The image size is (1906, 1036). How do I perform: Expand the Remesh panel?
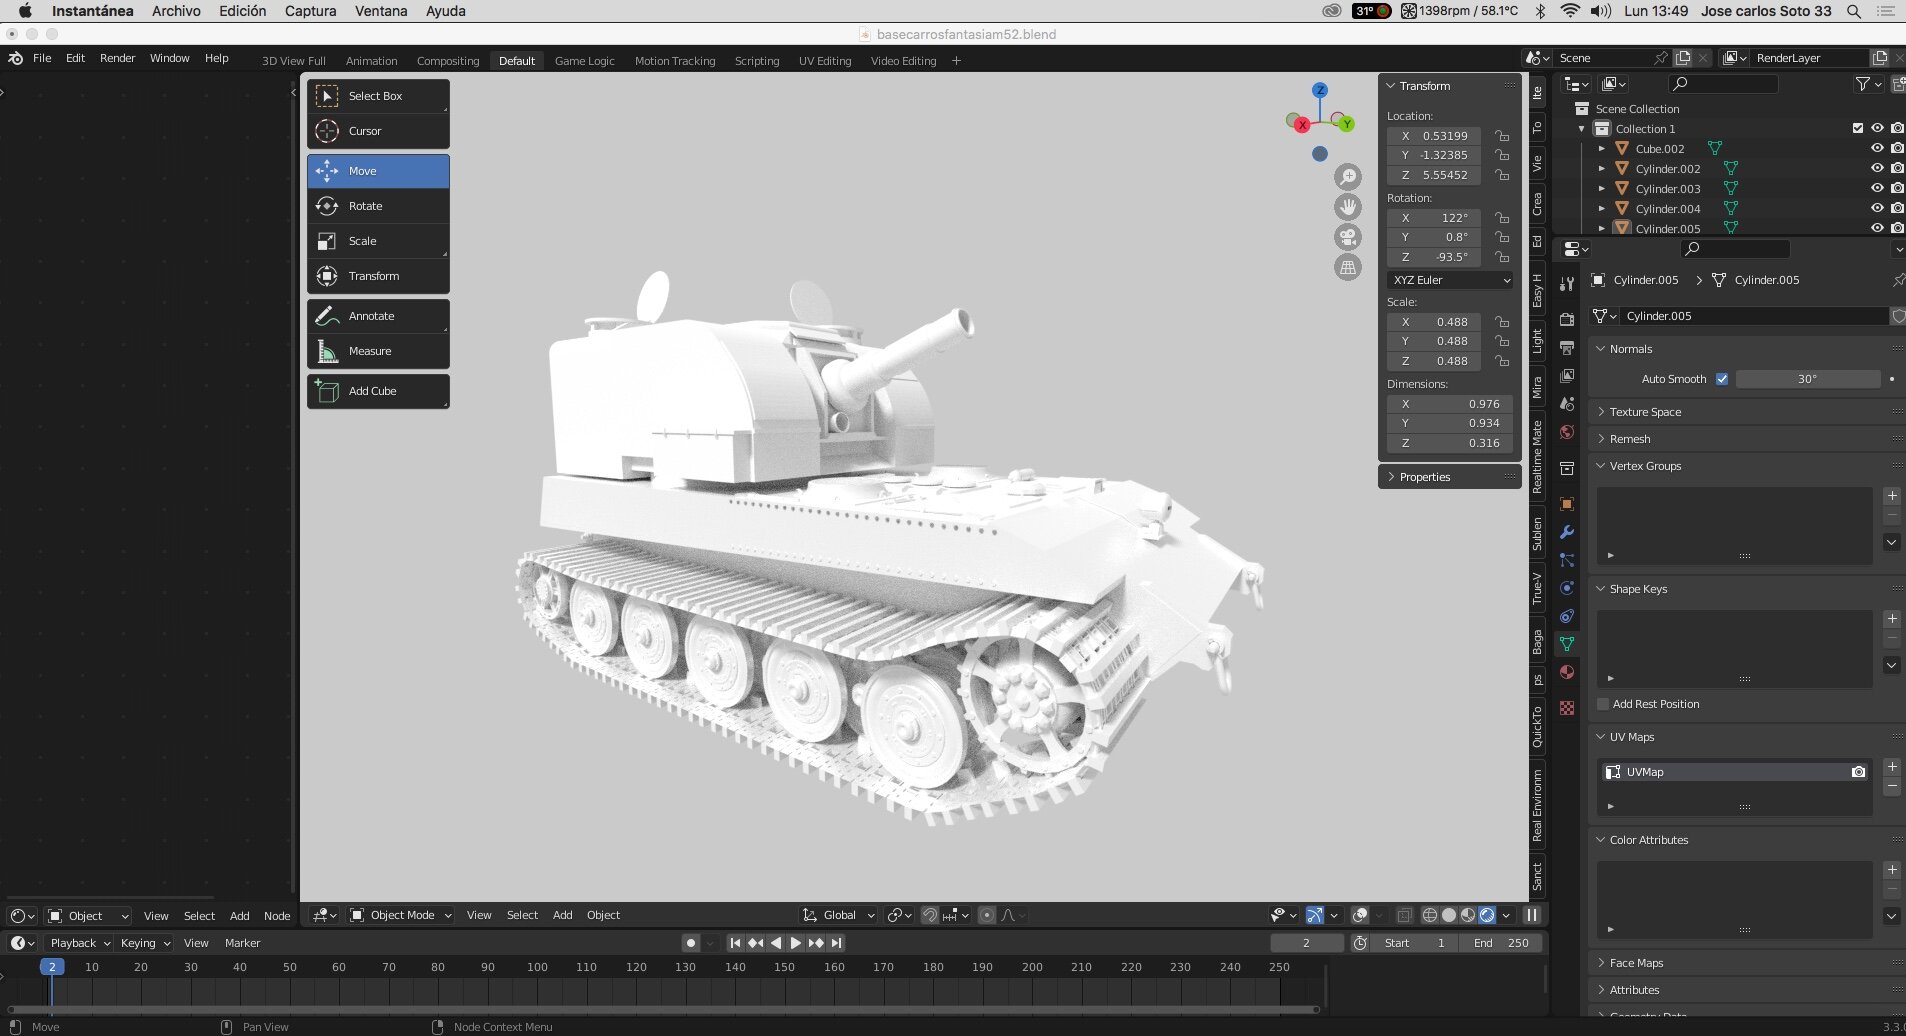(x=1630, y=439)
